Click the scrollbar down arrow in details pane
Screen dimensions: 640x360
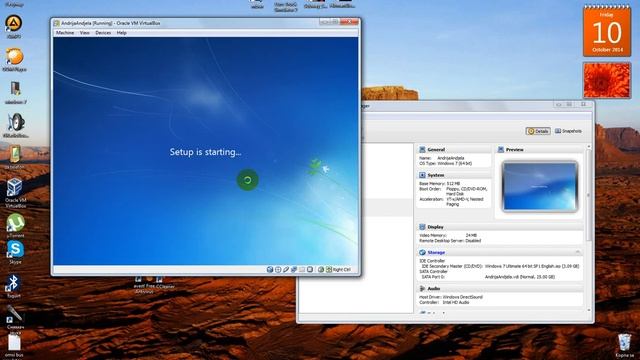pos(589,311)
